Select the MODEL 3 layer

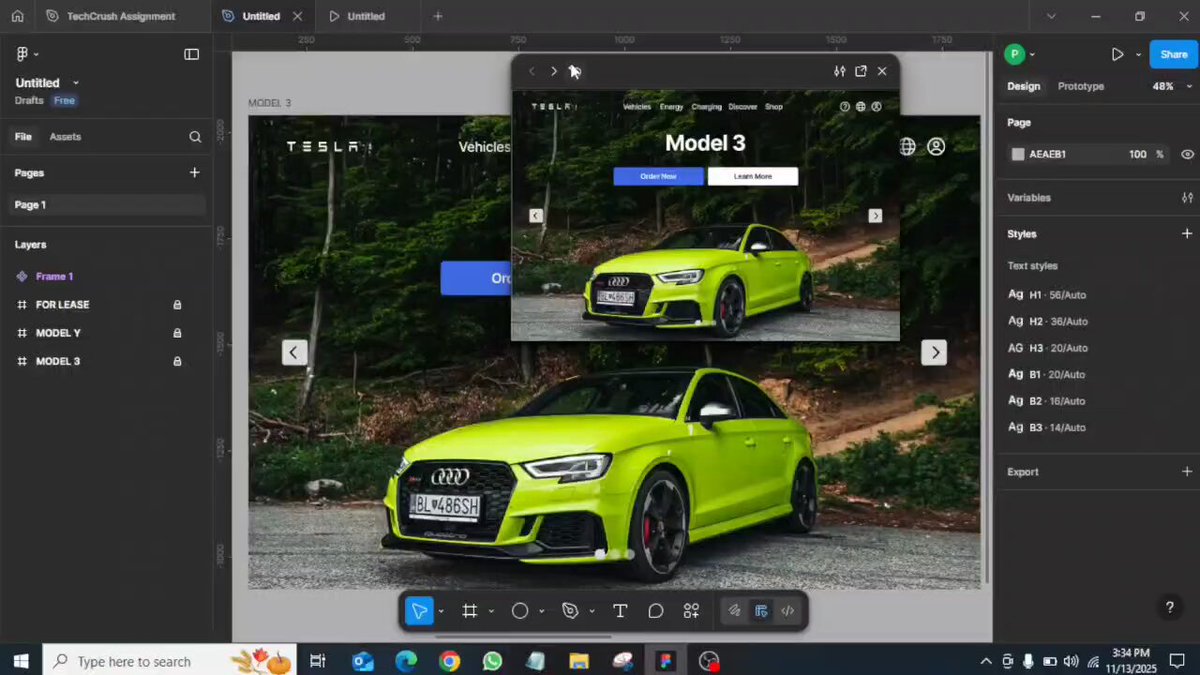click(x=58, y=361)
